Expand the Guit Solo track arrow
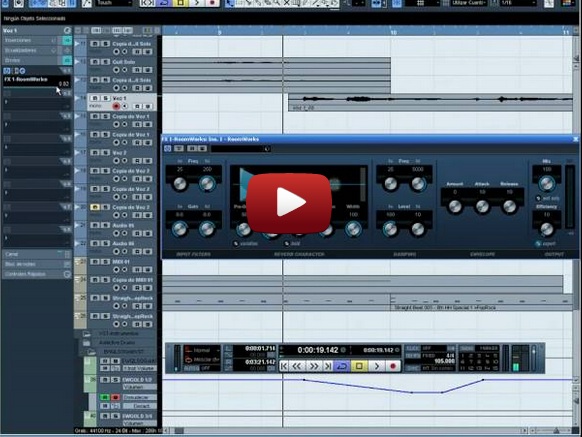The image size is (582, 437). [x=77, y=62]
